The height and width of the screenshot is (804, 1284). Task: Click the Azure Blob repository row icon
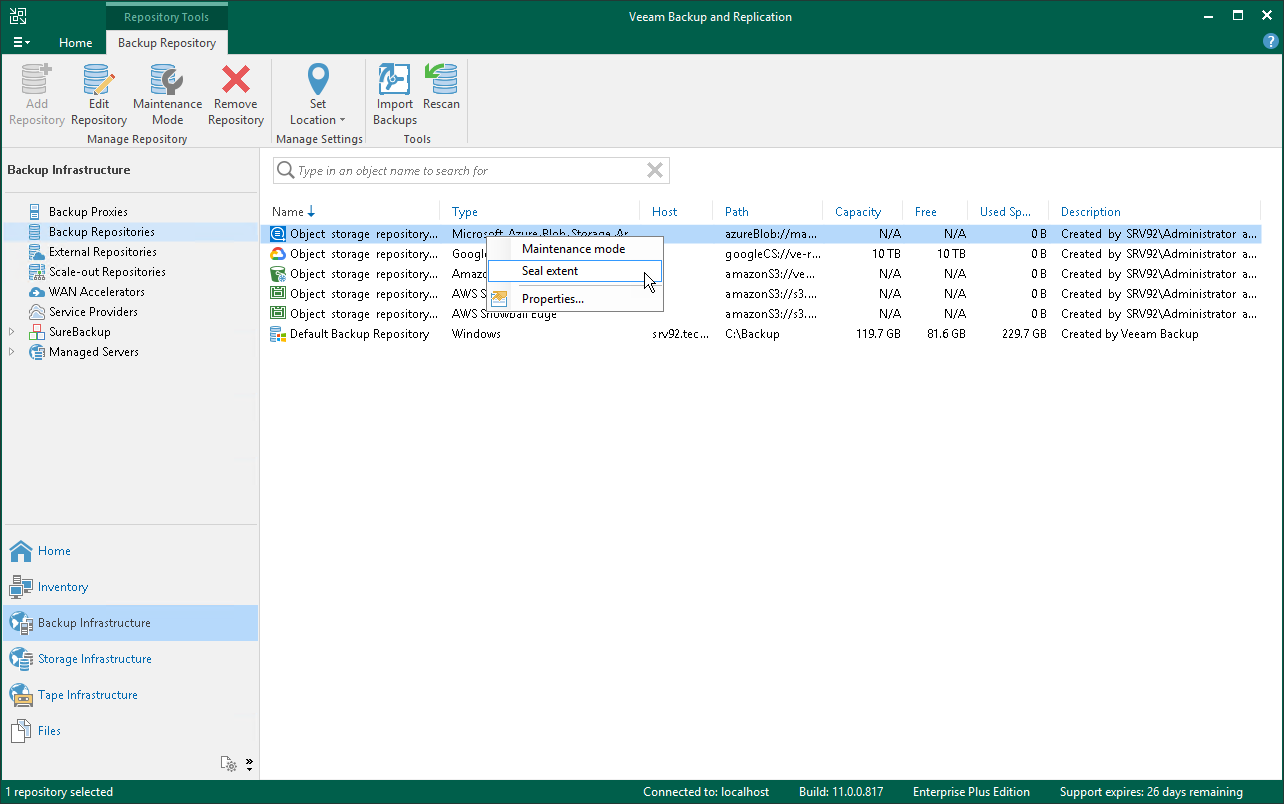278,234
